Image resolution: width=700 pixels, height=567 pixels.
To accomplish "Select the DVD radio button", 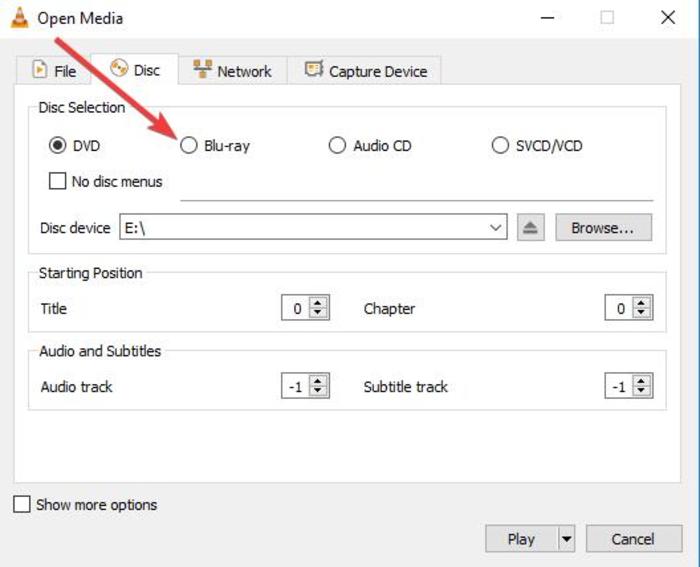I will 58,146.
